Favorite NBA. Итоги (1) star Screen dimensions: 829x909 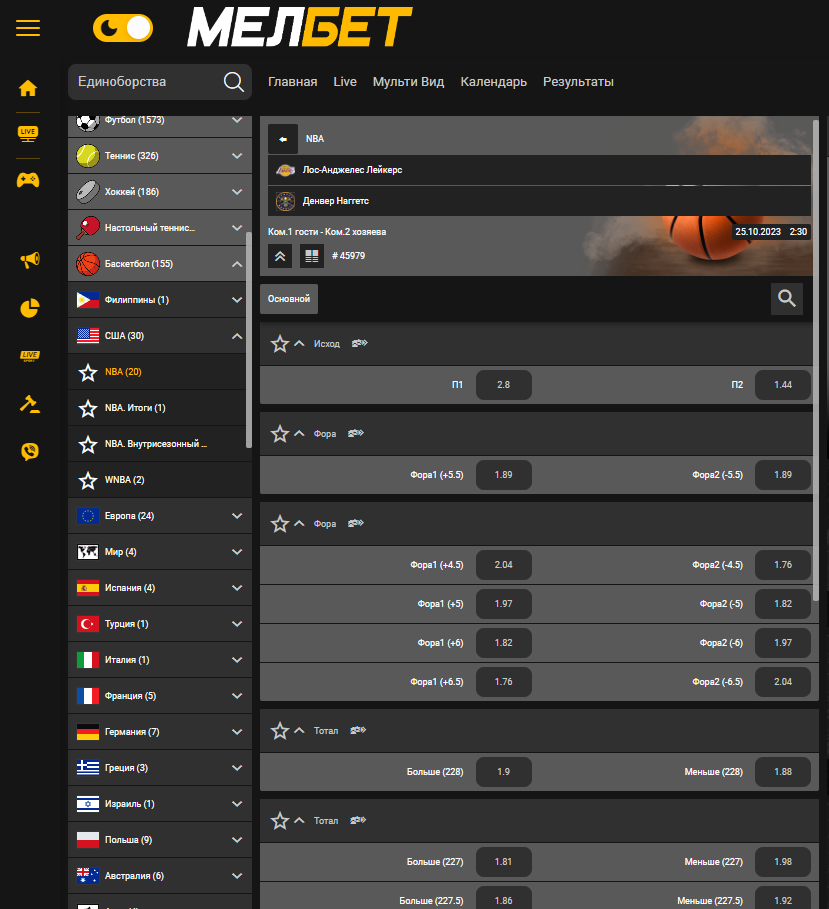click(x=88, y=408)
